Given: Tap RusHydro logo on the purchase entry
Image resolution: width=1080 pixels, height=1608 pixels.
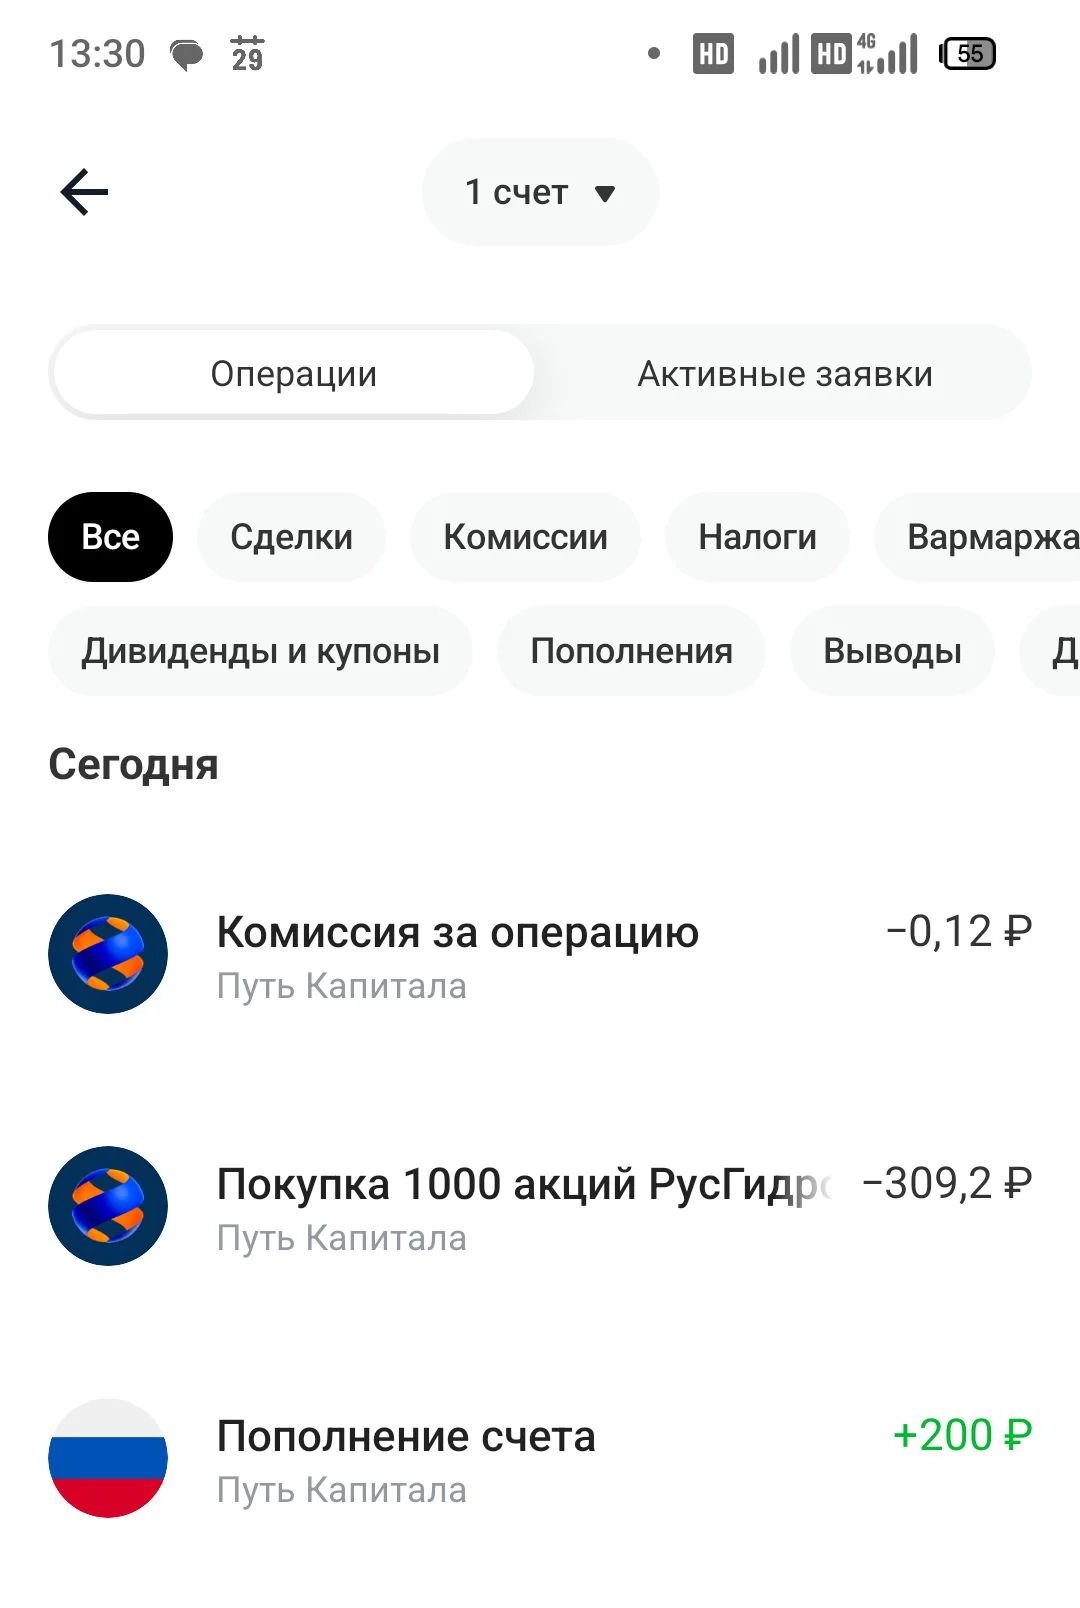Looking at the screenshot, I should tap(108, 1206).
